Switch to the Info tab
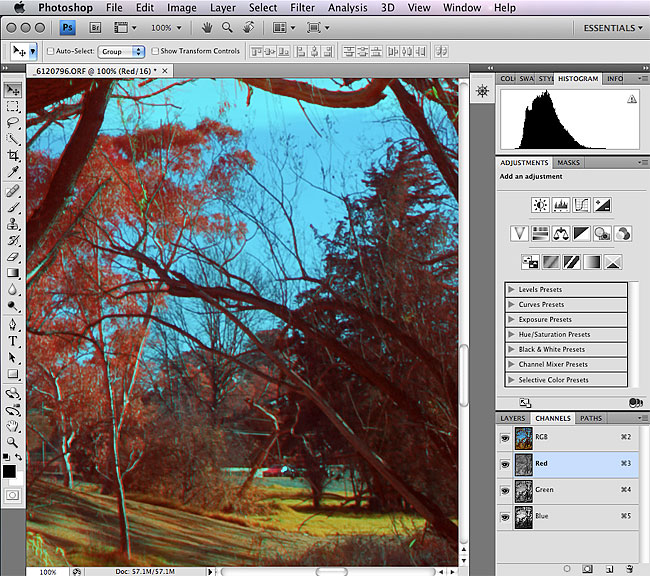This screenshot has height=576, width=650. 615,78
